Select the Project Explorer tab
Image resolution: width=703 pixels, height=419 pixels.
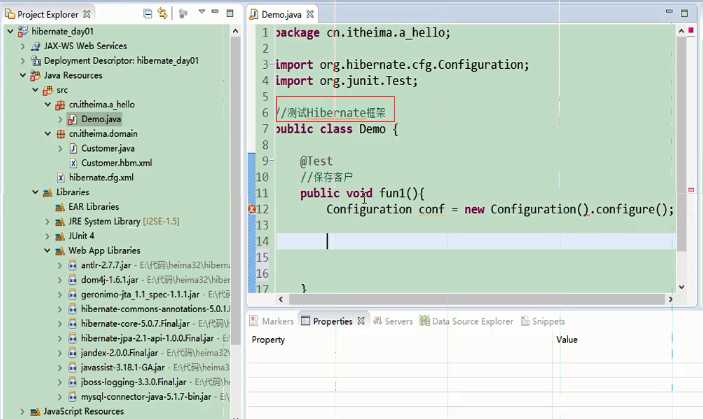tap(48, 14)
